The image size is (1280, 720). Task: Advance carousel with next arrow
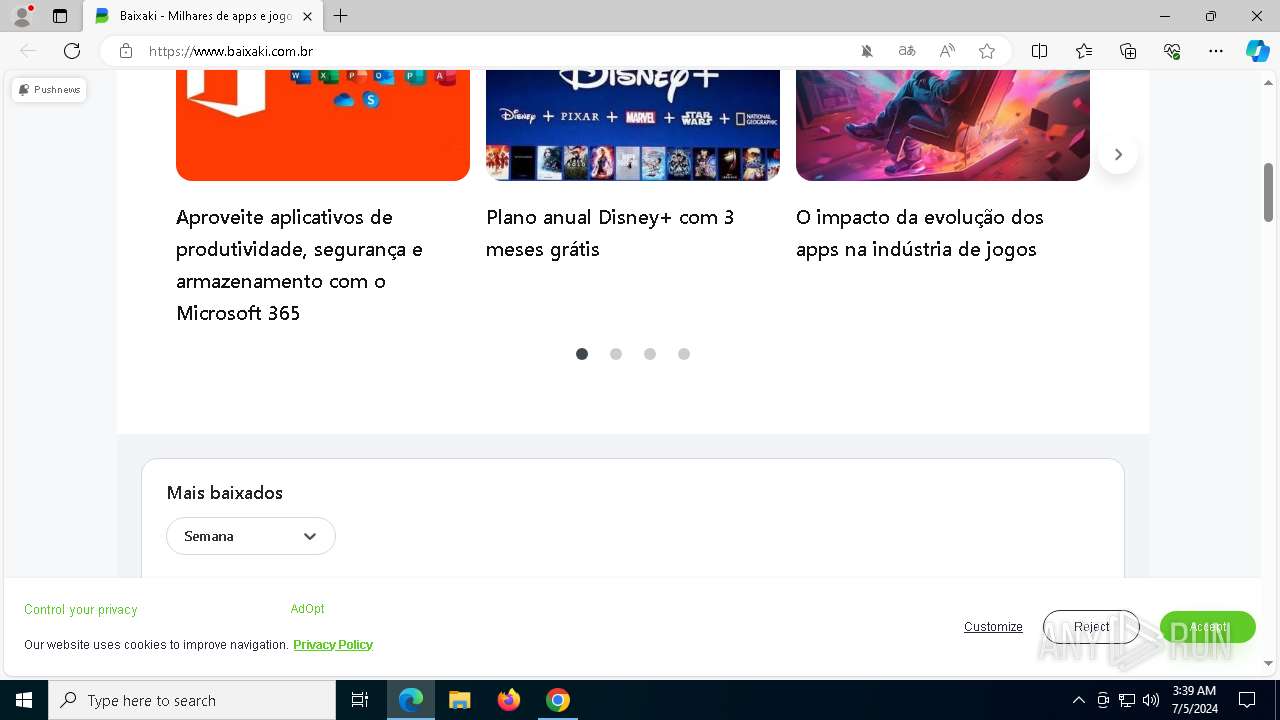[1118, 154]
